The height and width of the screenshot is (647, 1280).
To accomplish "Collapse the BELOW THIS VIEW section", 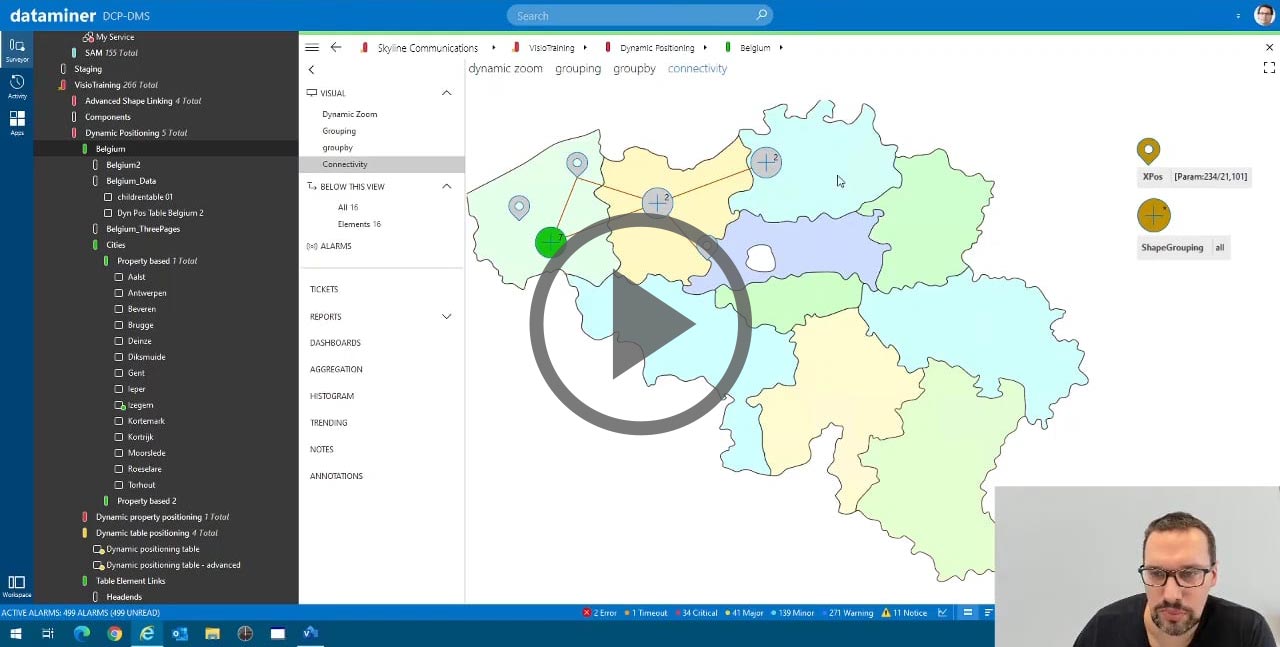I will [x=448, y=186].
